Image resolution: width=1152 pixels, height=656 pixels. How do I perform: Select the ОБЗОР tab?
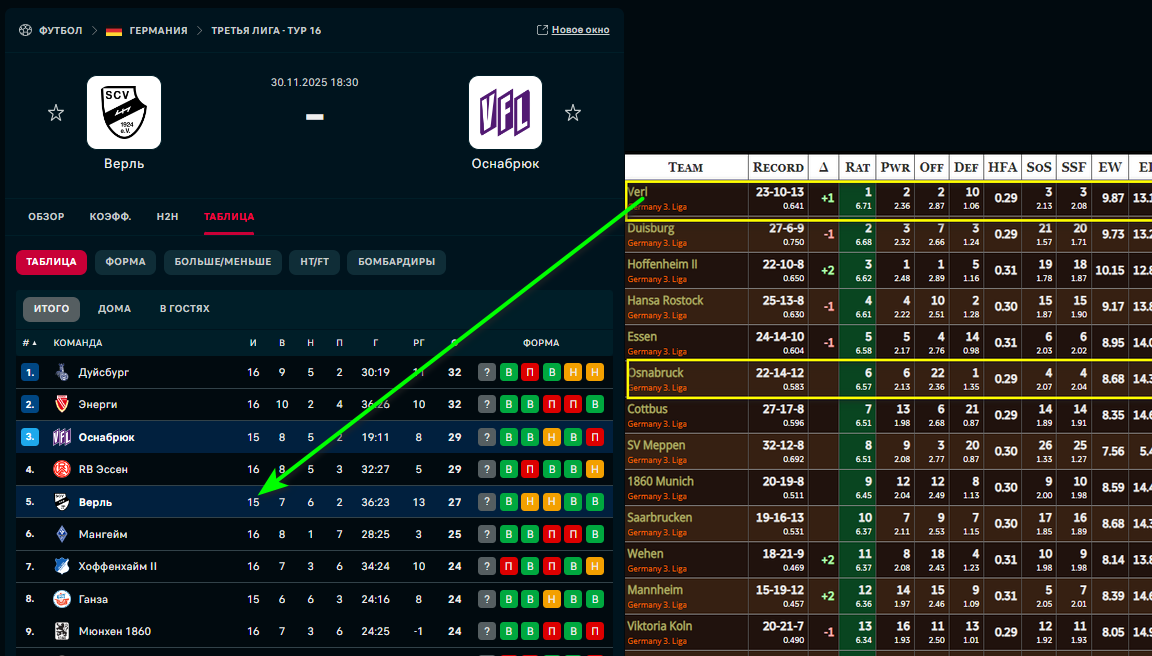(46, 216)
